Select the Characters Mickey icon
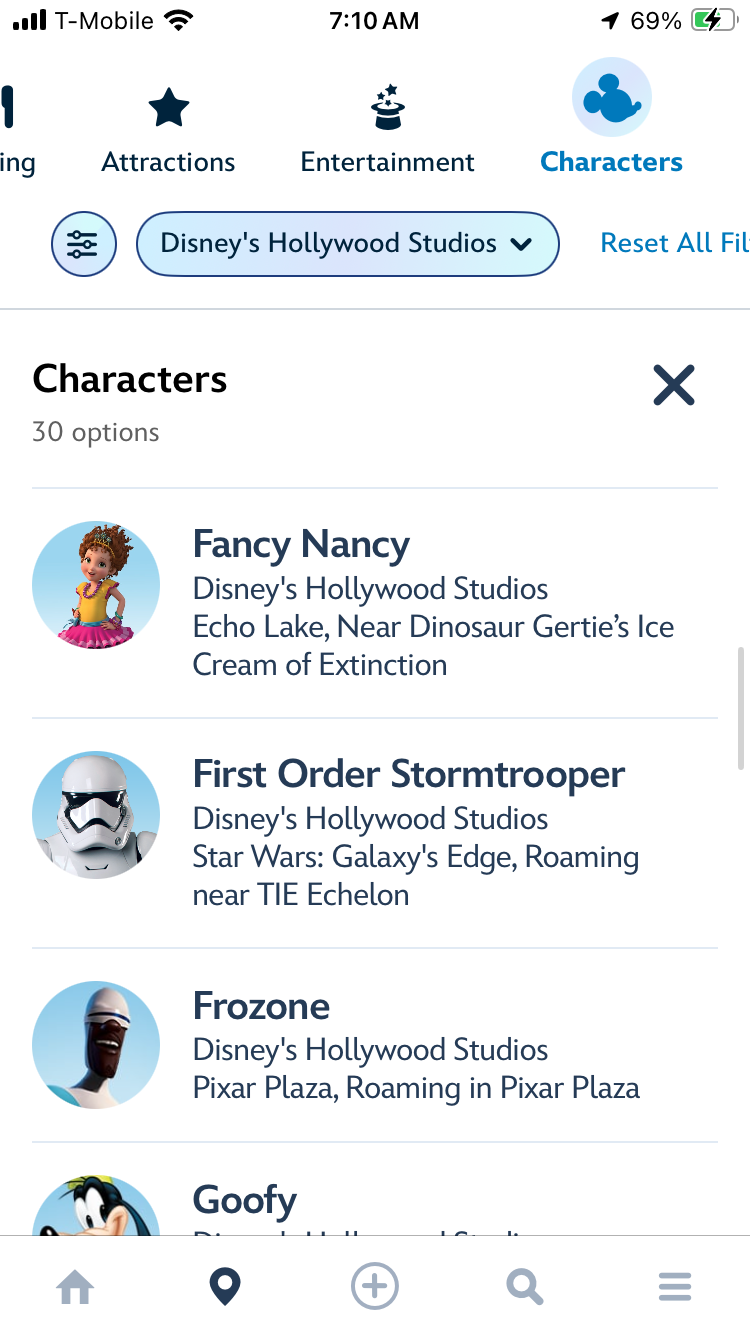Image resolution: width=750 pixels, height=1334 pixels. 611,98
